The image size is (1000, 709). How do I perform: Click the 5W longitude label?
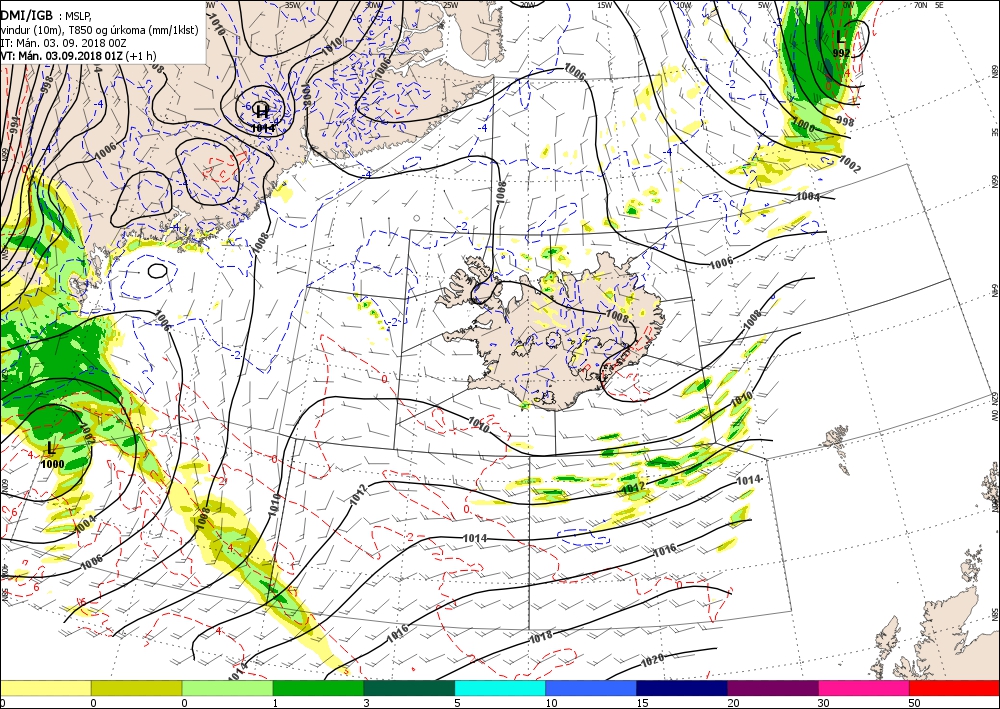click(765, 5)
